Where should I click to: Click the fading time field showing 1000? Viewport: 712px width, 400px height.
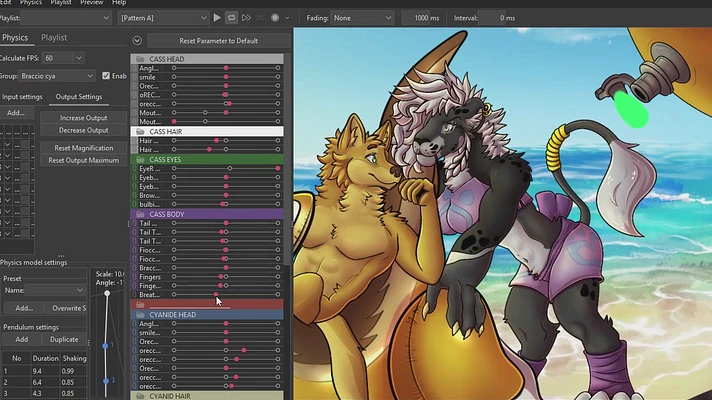pos(422,18)
